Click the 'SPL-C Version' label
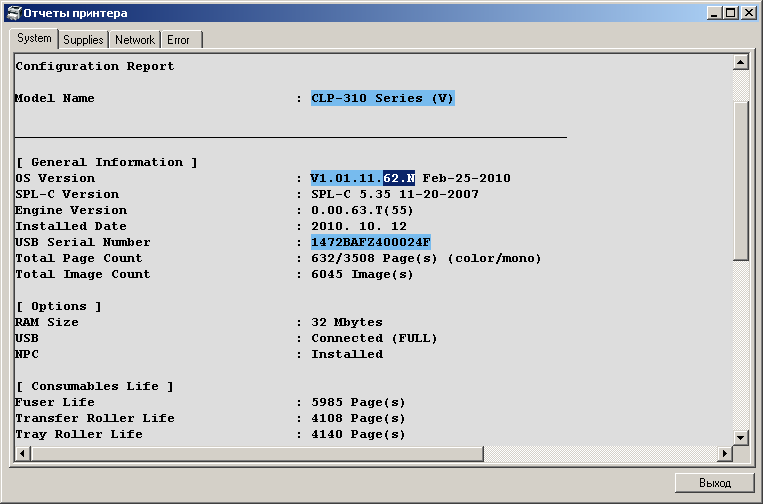 pos(67,194)
